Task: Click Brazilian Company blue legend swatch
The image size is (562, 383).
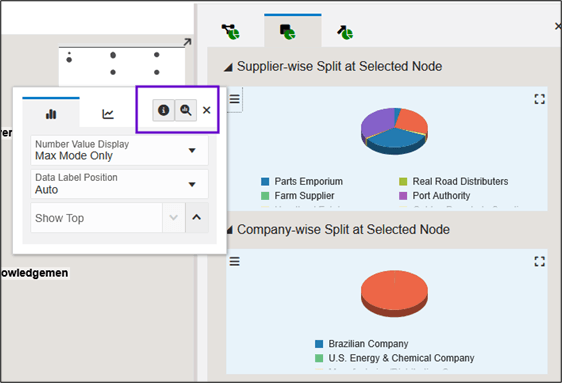Action: (319, 344)
